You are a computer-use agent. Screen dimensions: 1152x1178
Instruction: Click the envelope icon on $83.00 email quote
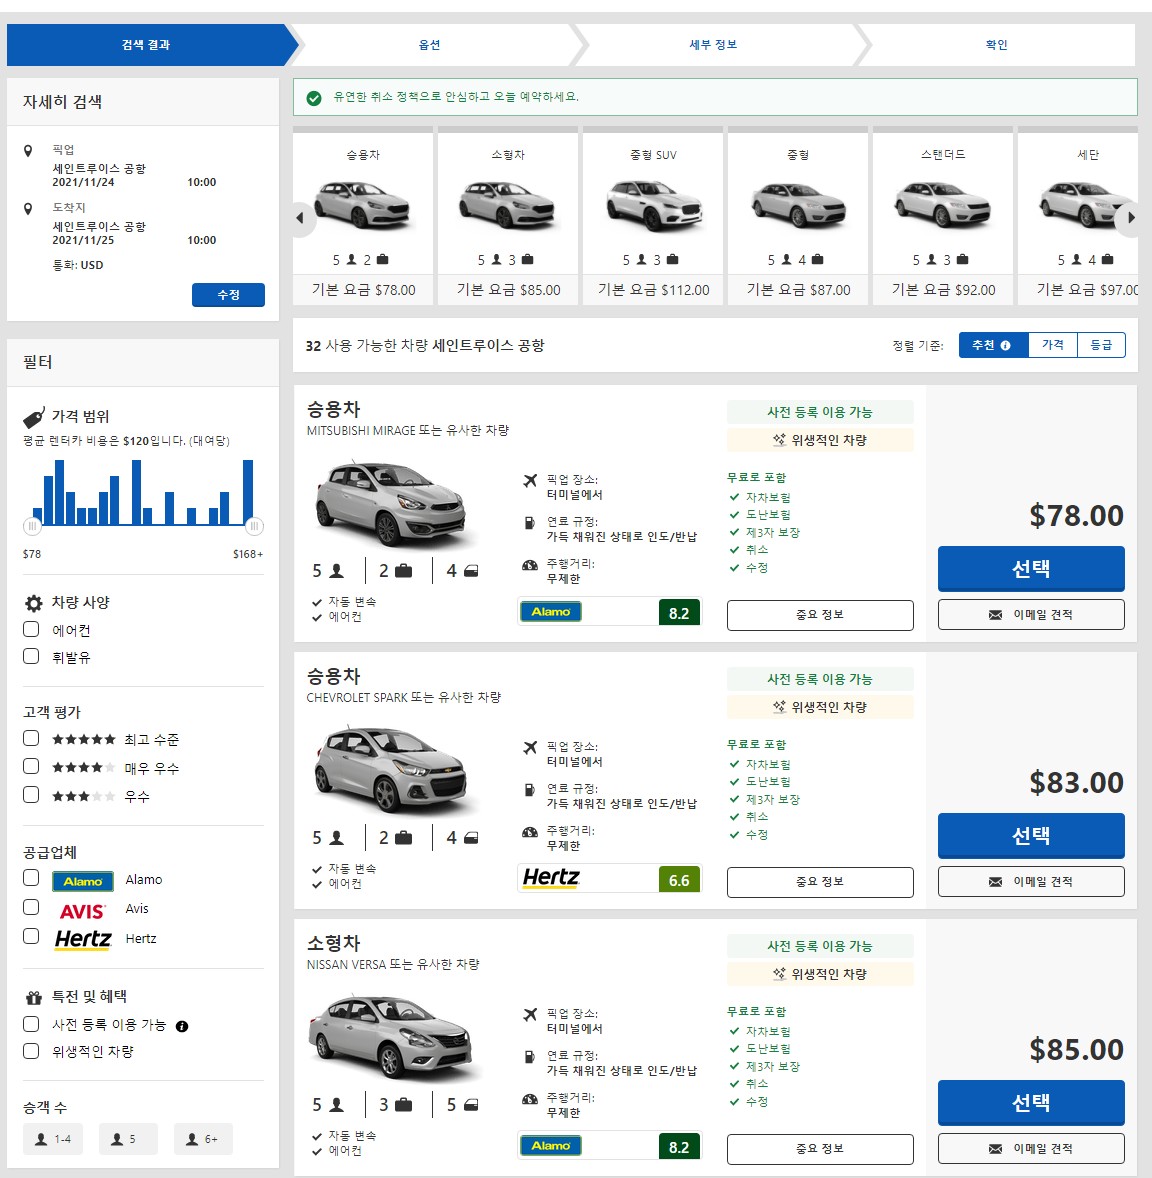coord(996,882)
